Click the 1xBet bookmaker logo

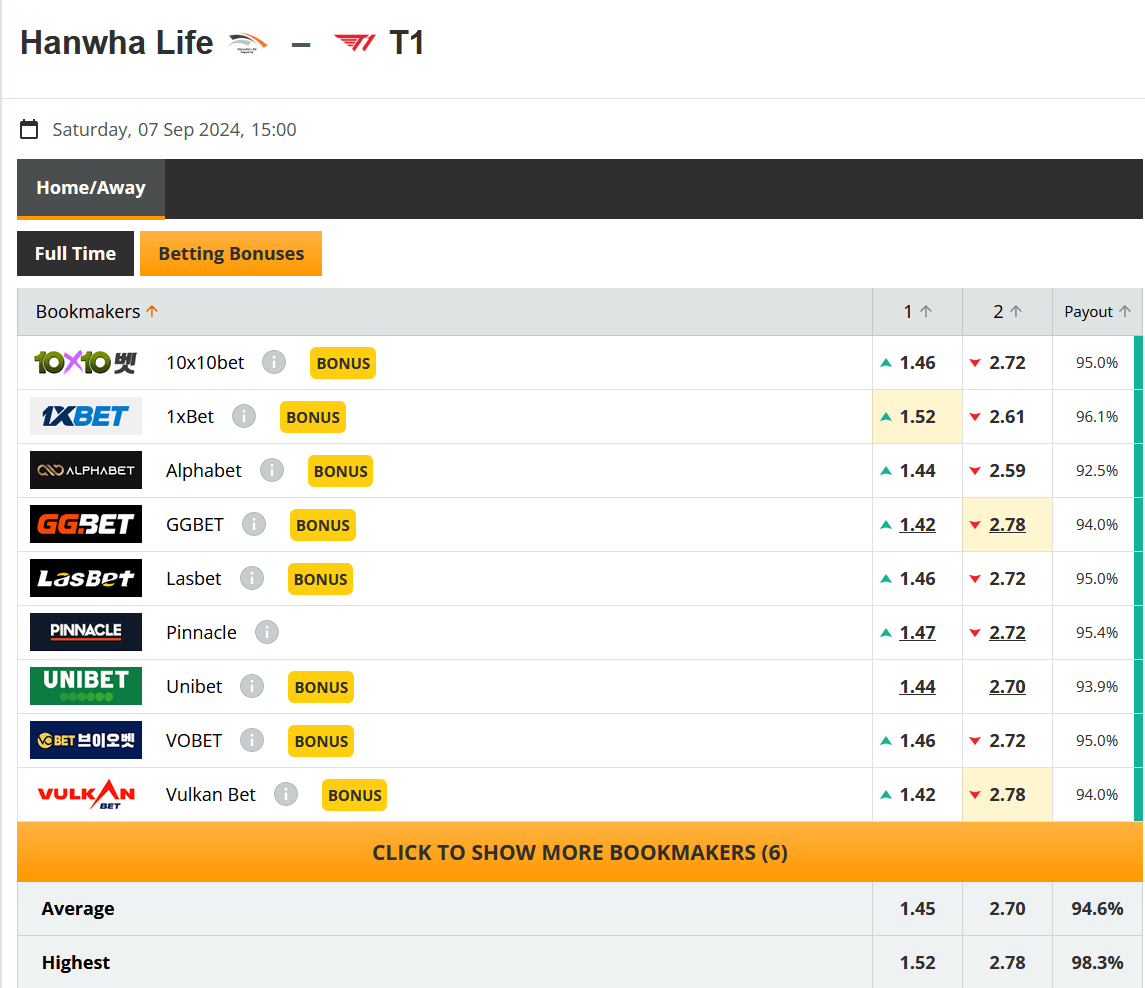coord(85,416)
